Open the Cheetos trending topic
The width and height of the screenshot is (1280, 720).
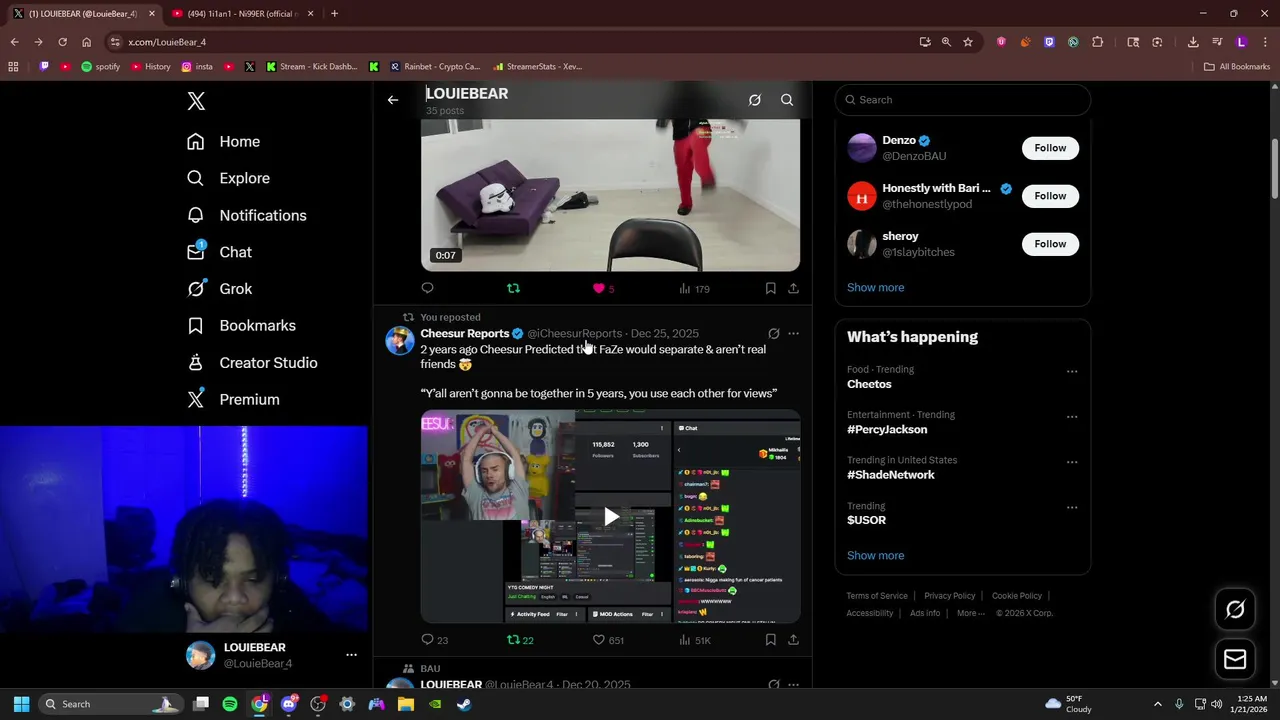click(869, 384)
